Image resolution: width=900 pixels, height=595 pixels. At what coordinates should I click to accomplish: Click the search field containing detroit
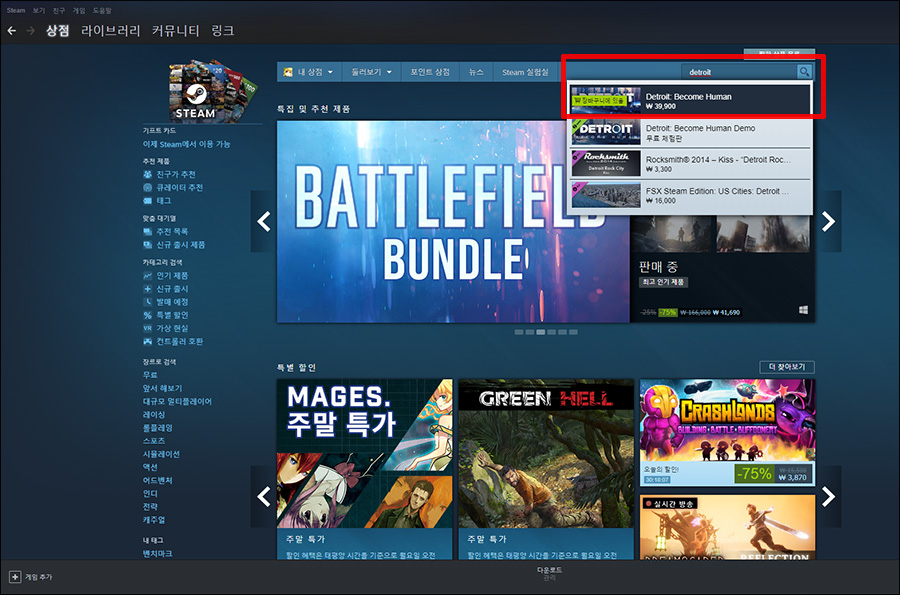pyautogui.click(x=739, y=72)
